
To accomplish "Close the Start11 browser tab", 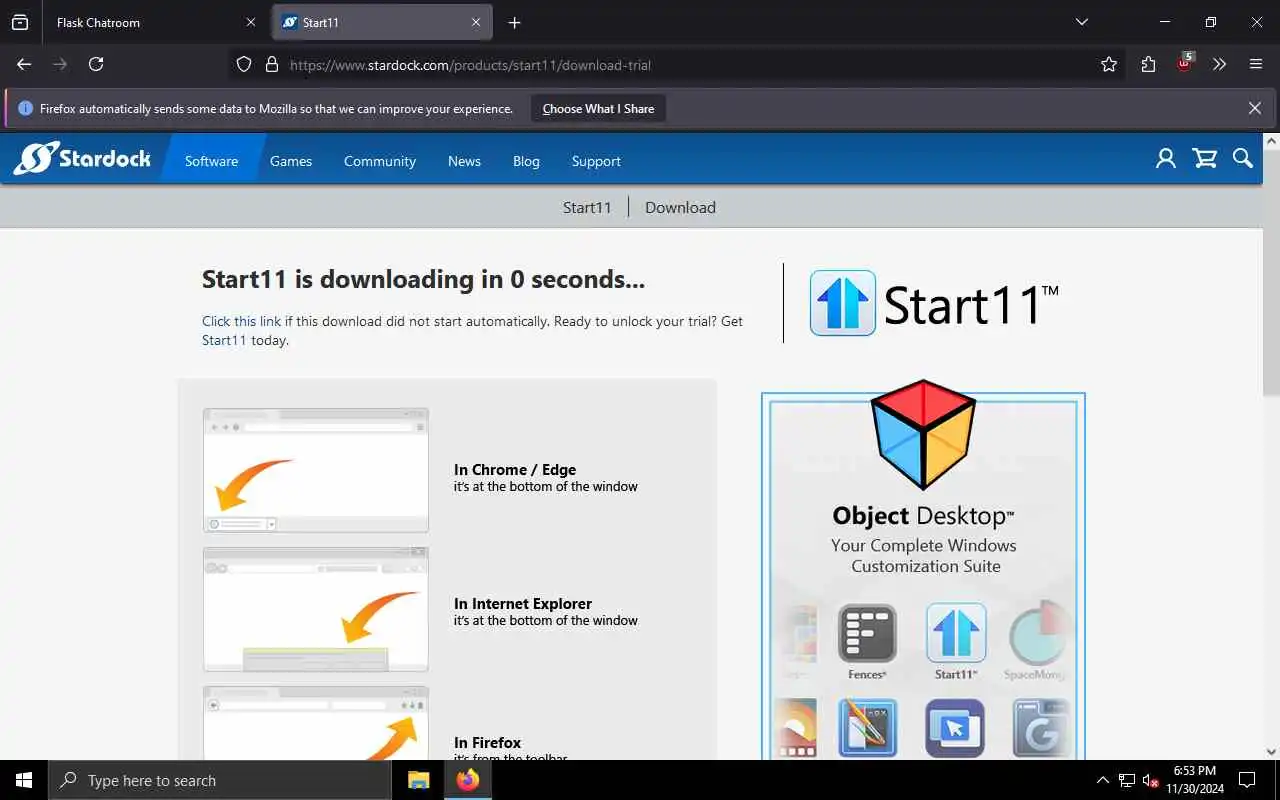I will click(x=476, y=22).
